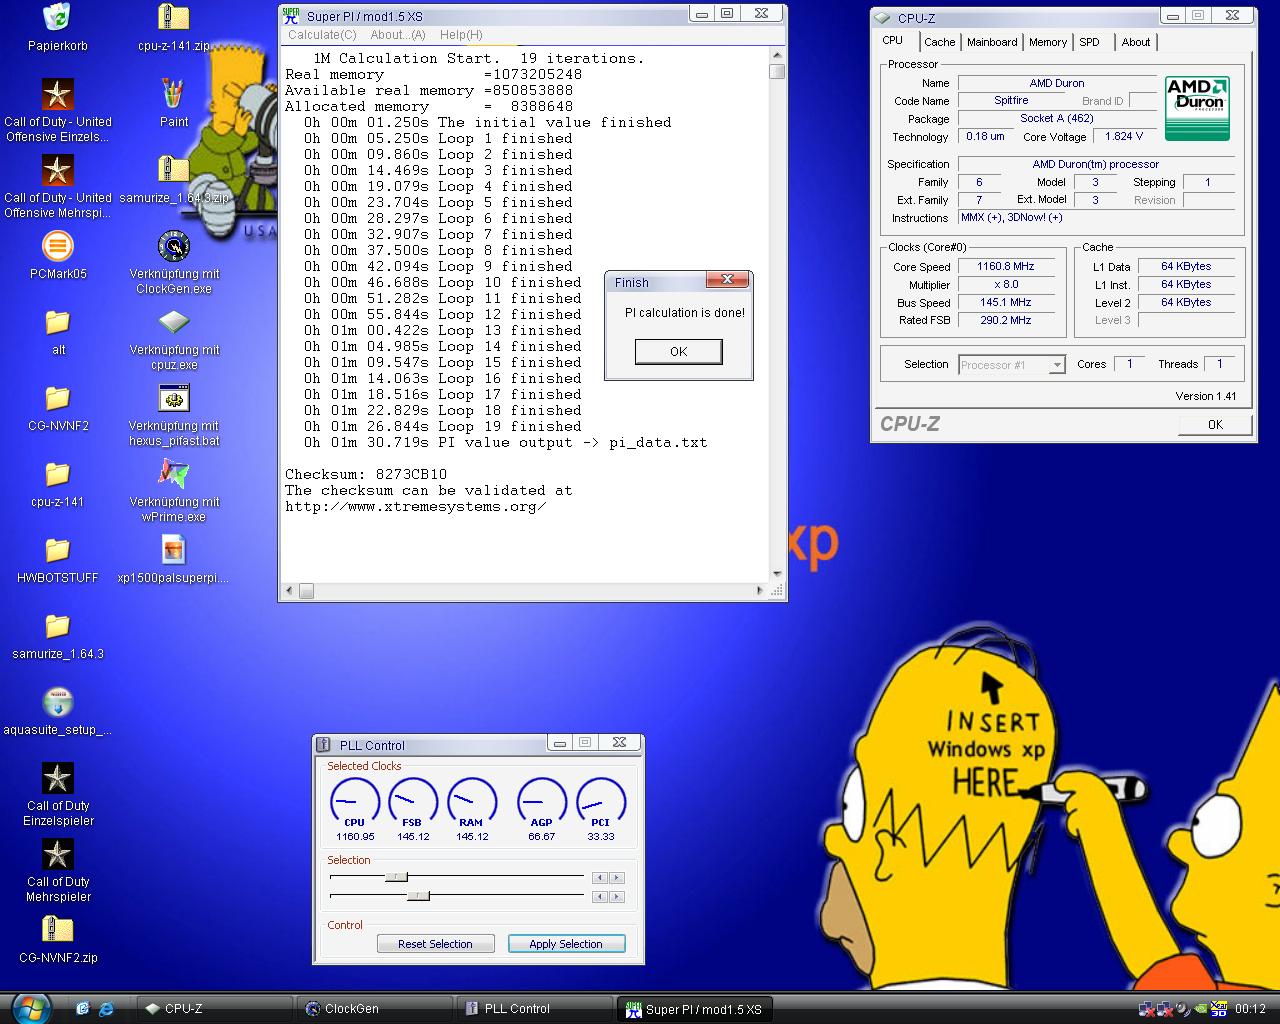Image resolution: width=1280 pixels, height=1024 pixels.
Task: Launch Internet Explorer from quick launch
Action: point(105,1008)
